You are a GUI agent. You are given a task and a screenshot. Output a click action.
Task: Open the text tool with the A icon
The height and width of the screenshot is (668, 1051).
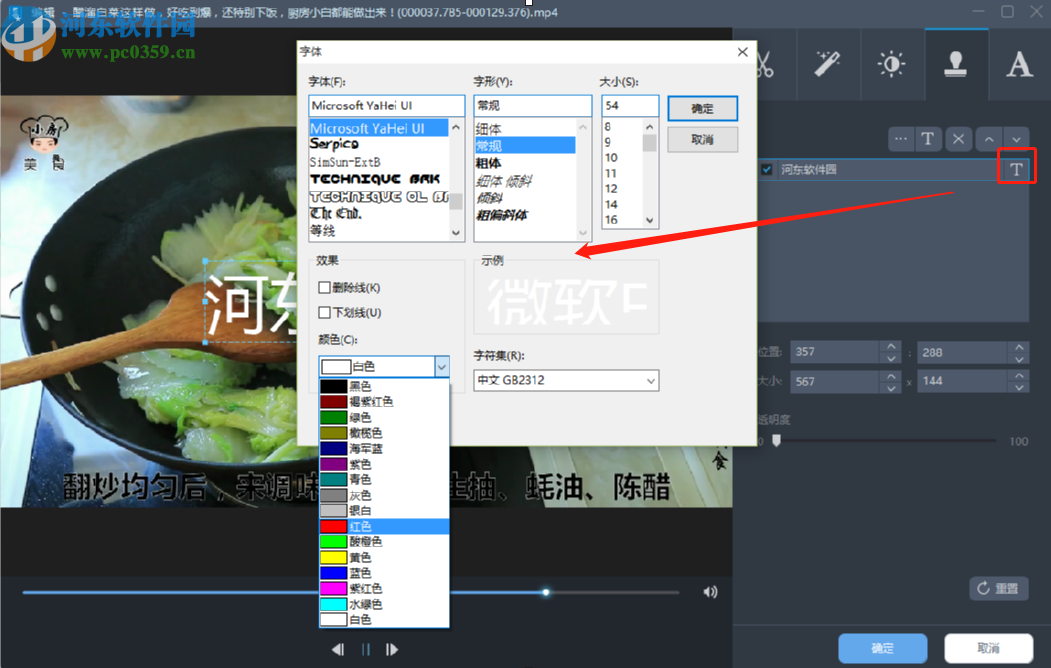click(1019, 64)
